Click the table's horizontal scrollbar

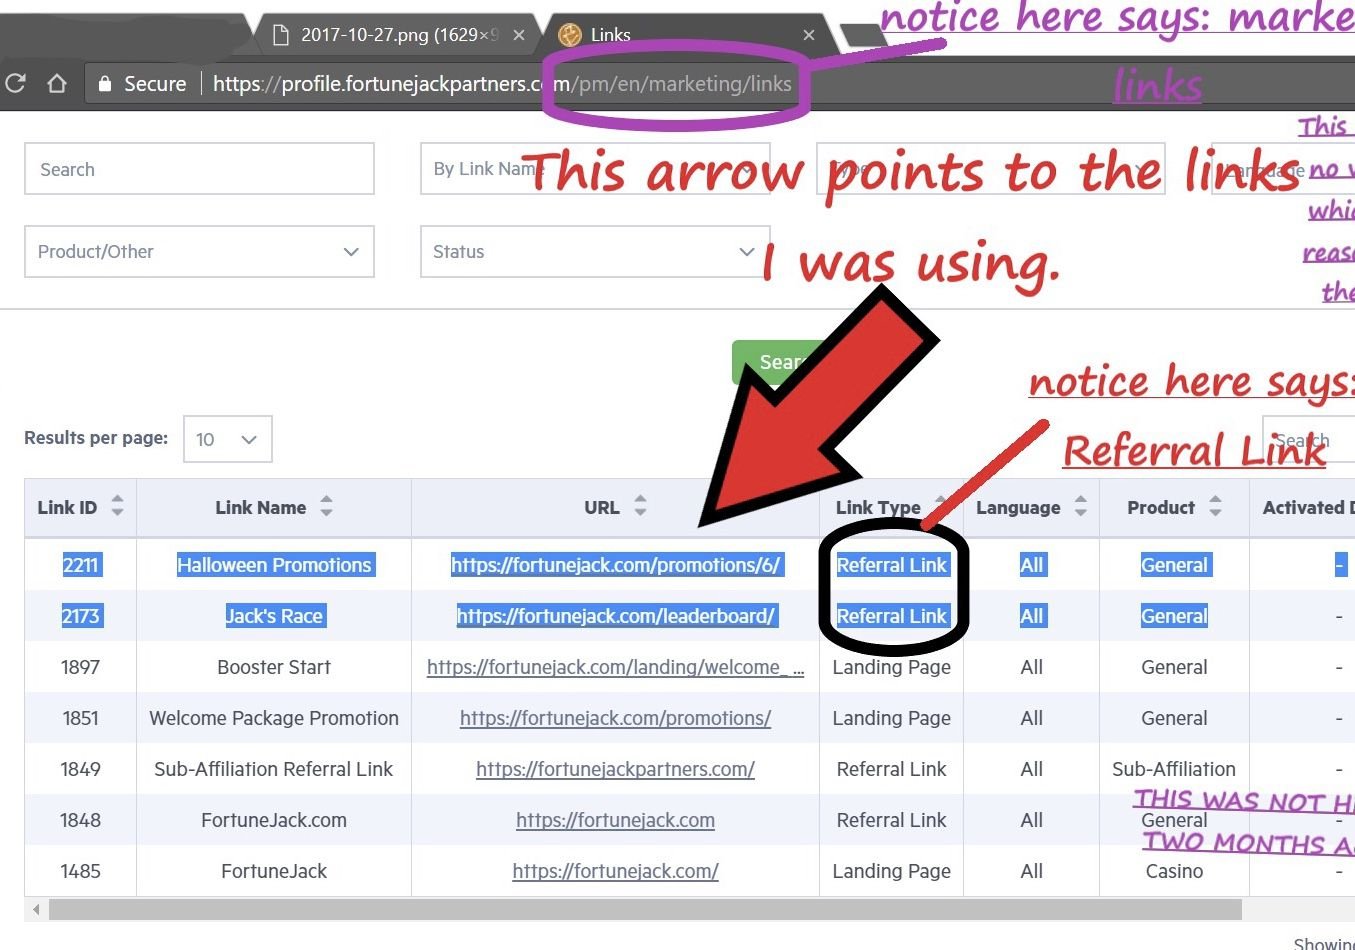pyautogui.click(x=645, y=909)
